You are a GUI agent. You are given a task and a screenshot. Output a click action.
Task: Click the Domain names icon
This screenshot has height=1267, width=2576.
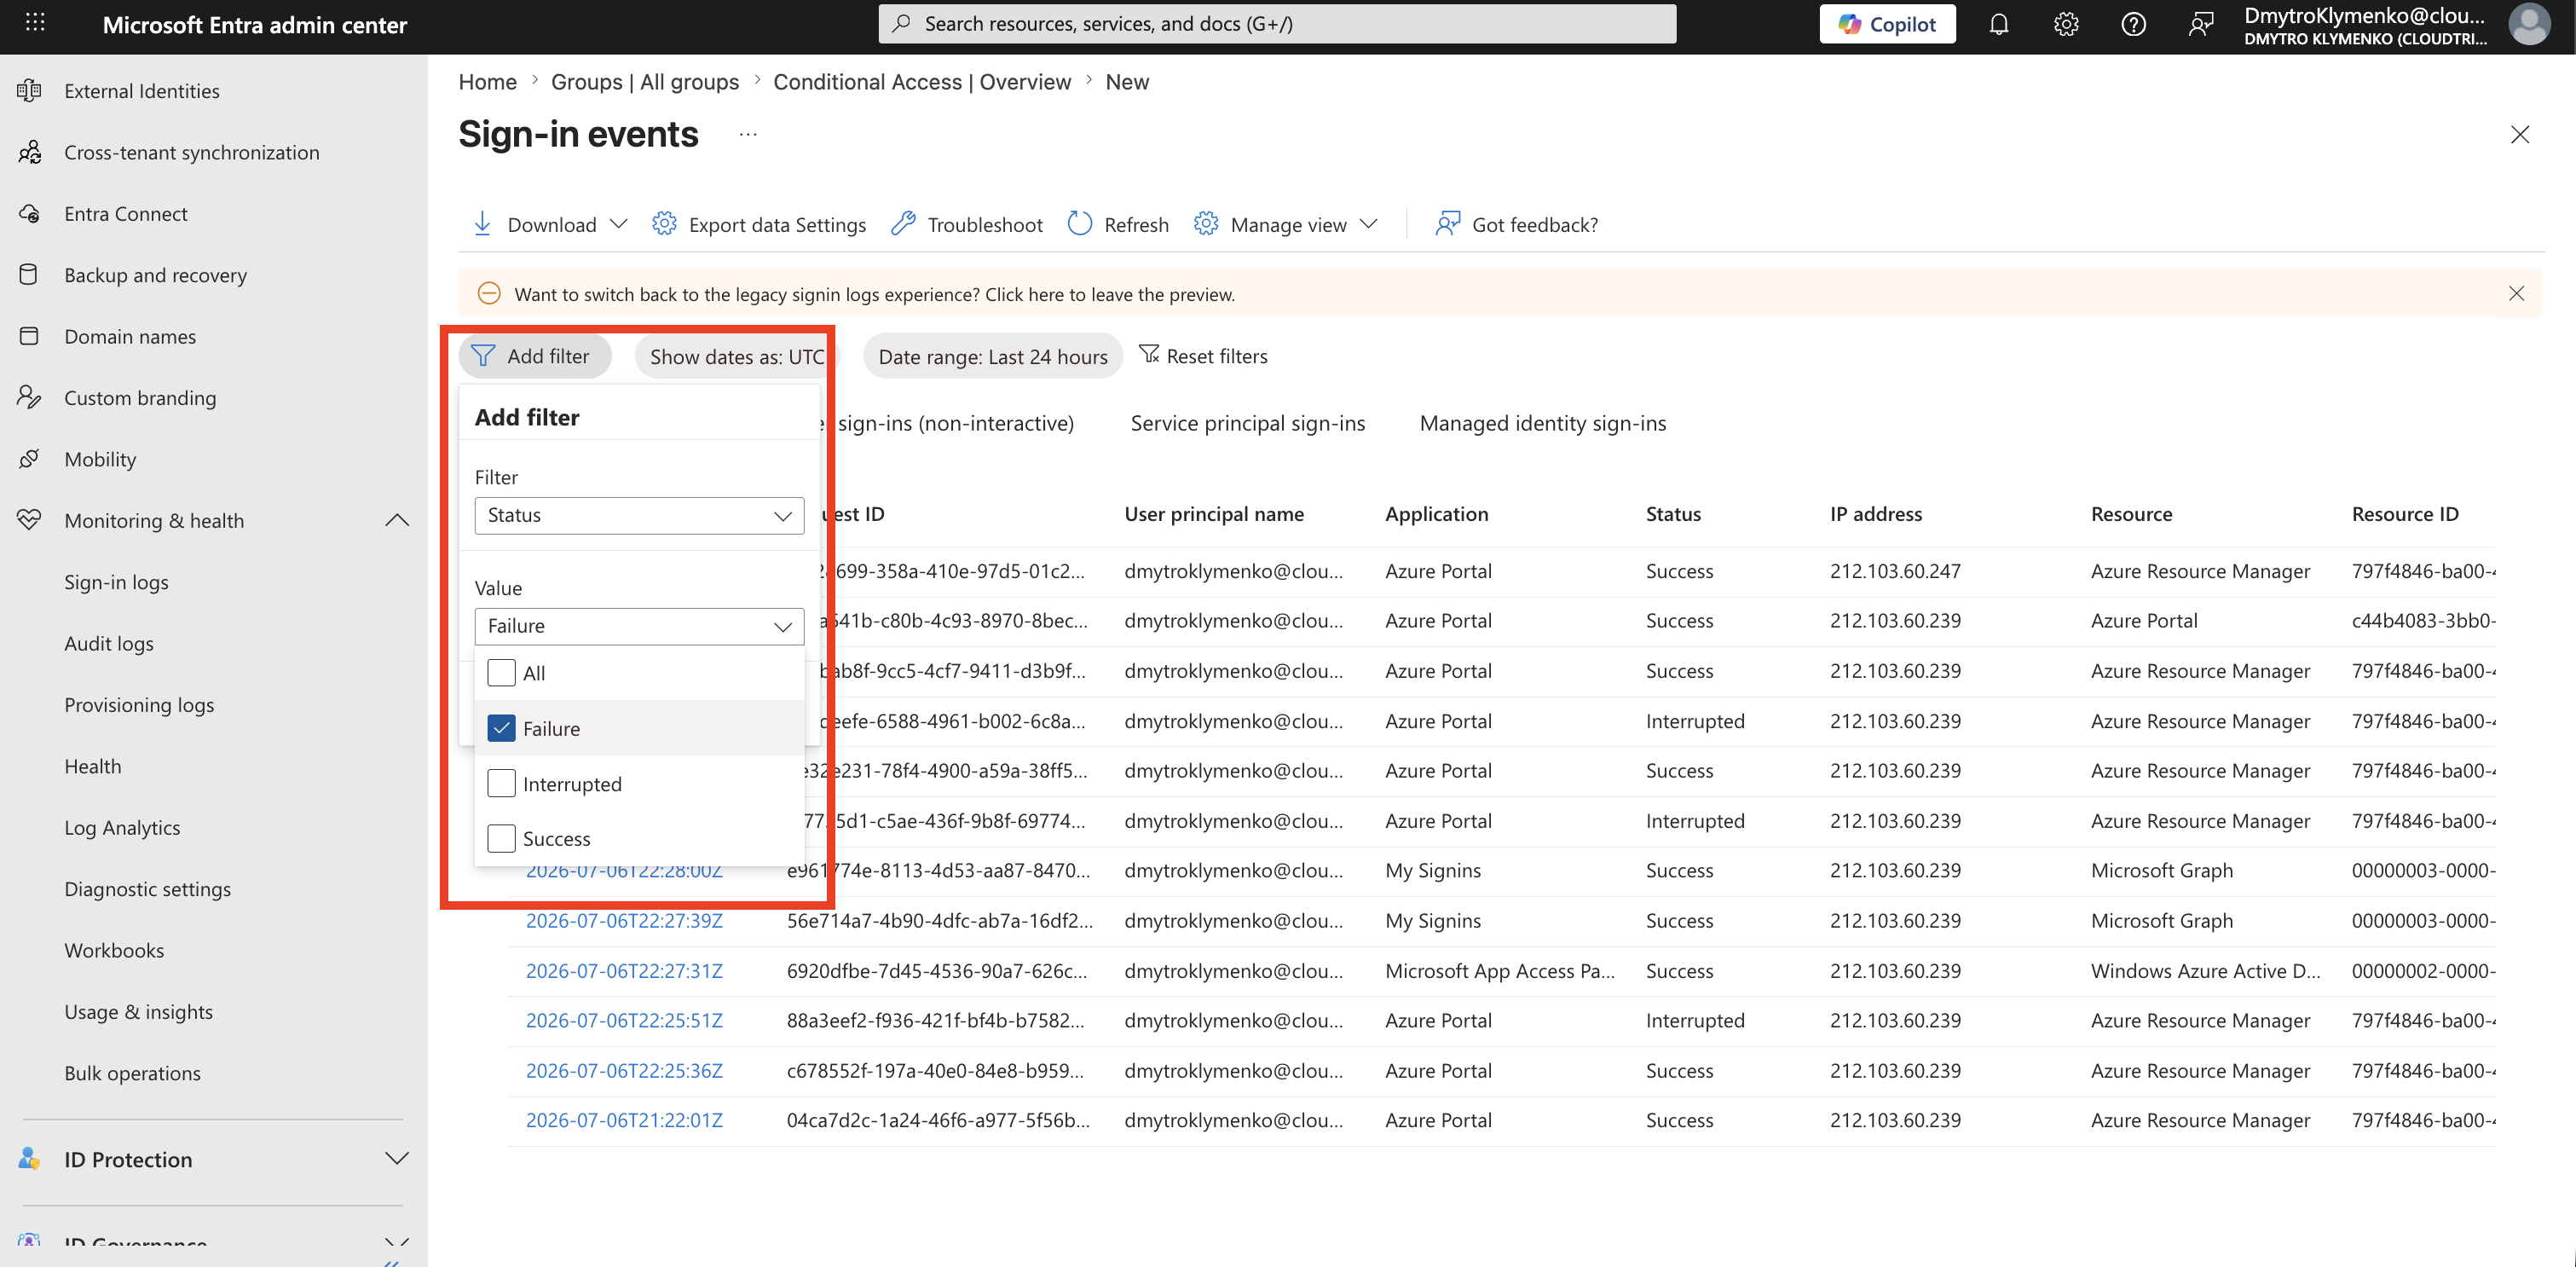pyautogui.click(x=29, y=336)
